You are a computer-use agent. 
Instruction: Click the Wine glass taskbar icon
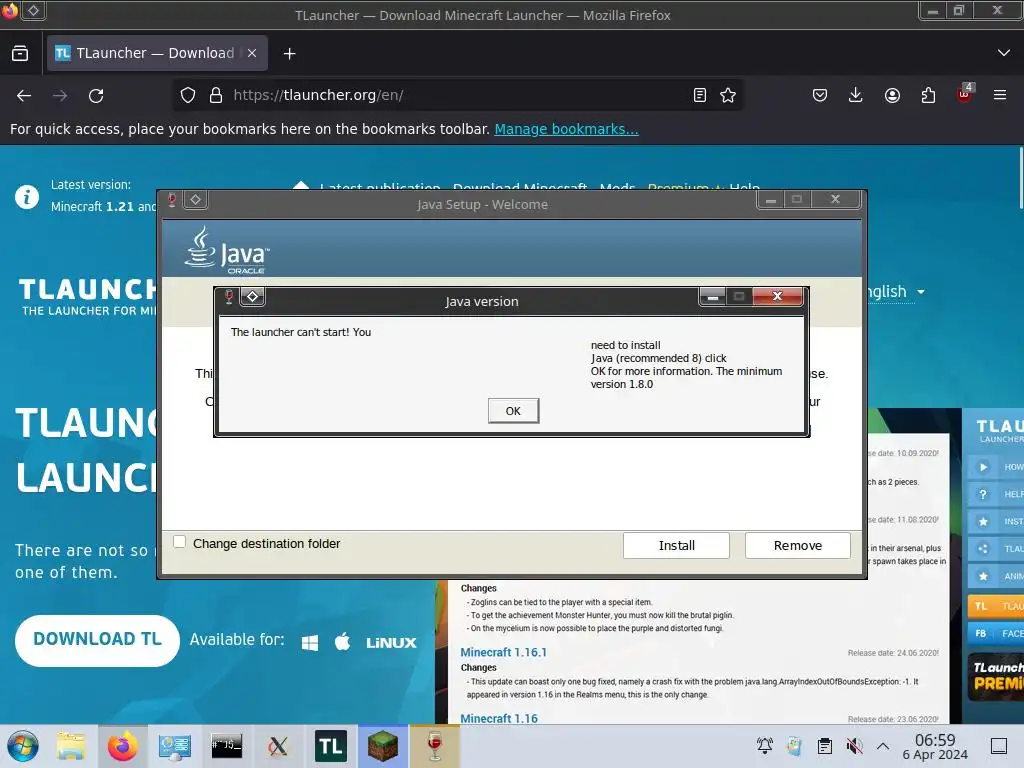434,746
